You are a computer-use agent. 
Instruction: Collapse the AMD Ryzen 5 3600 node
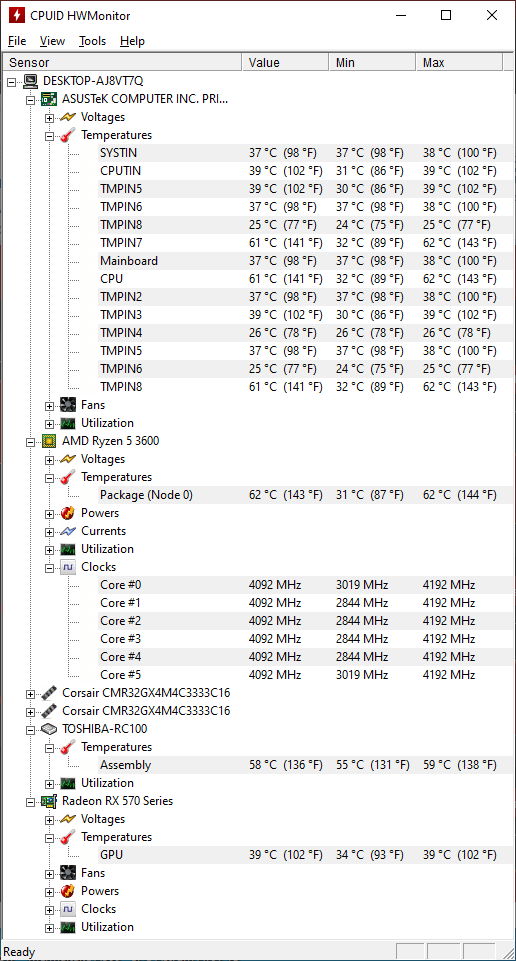(31, 441)
